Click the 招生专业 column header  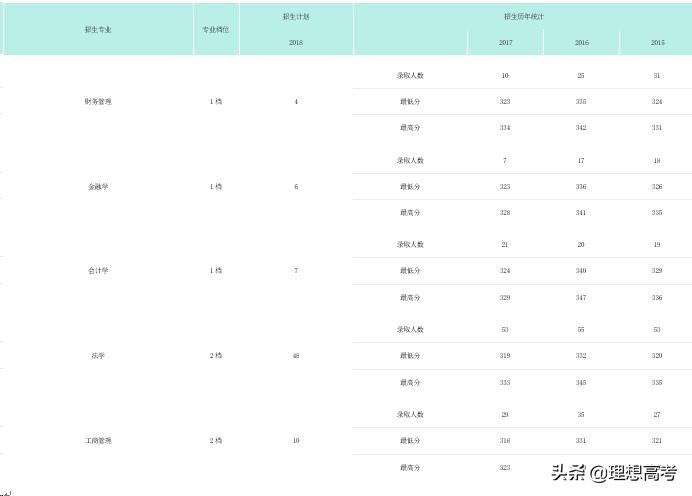click(98, 30)
